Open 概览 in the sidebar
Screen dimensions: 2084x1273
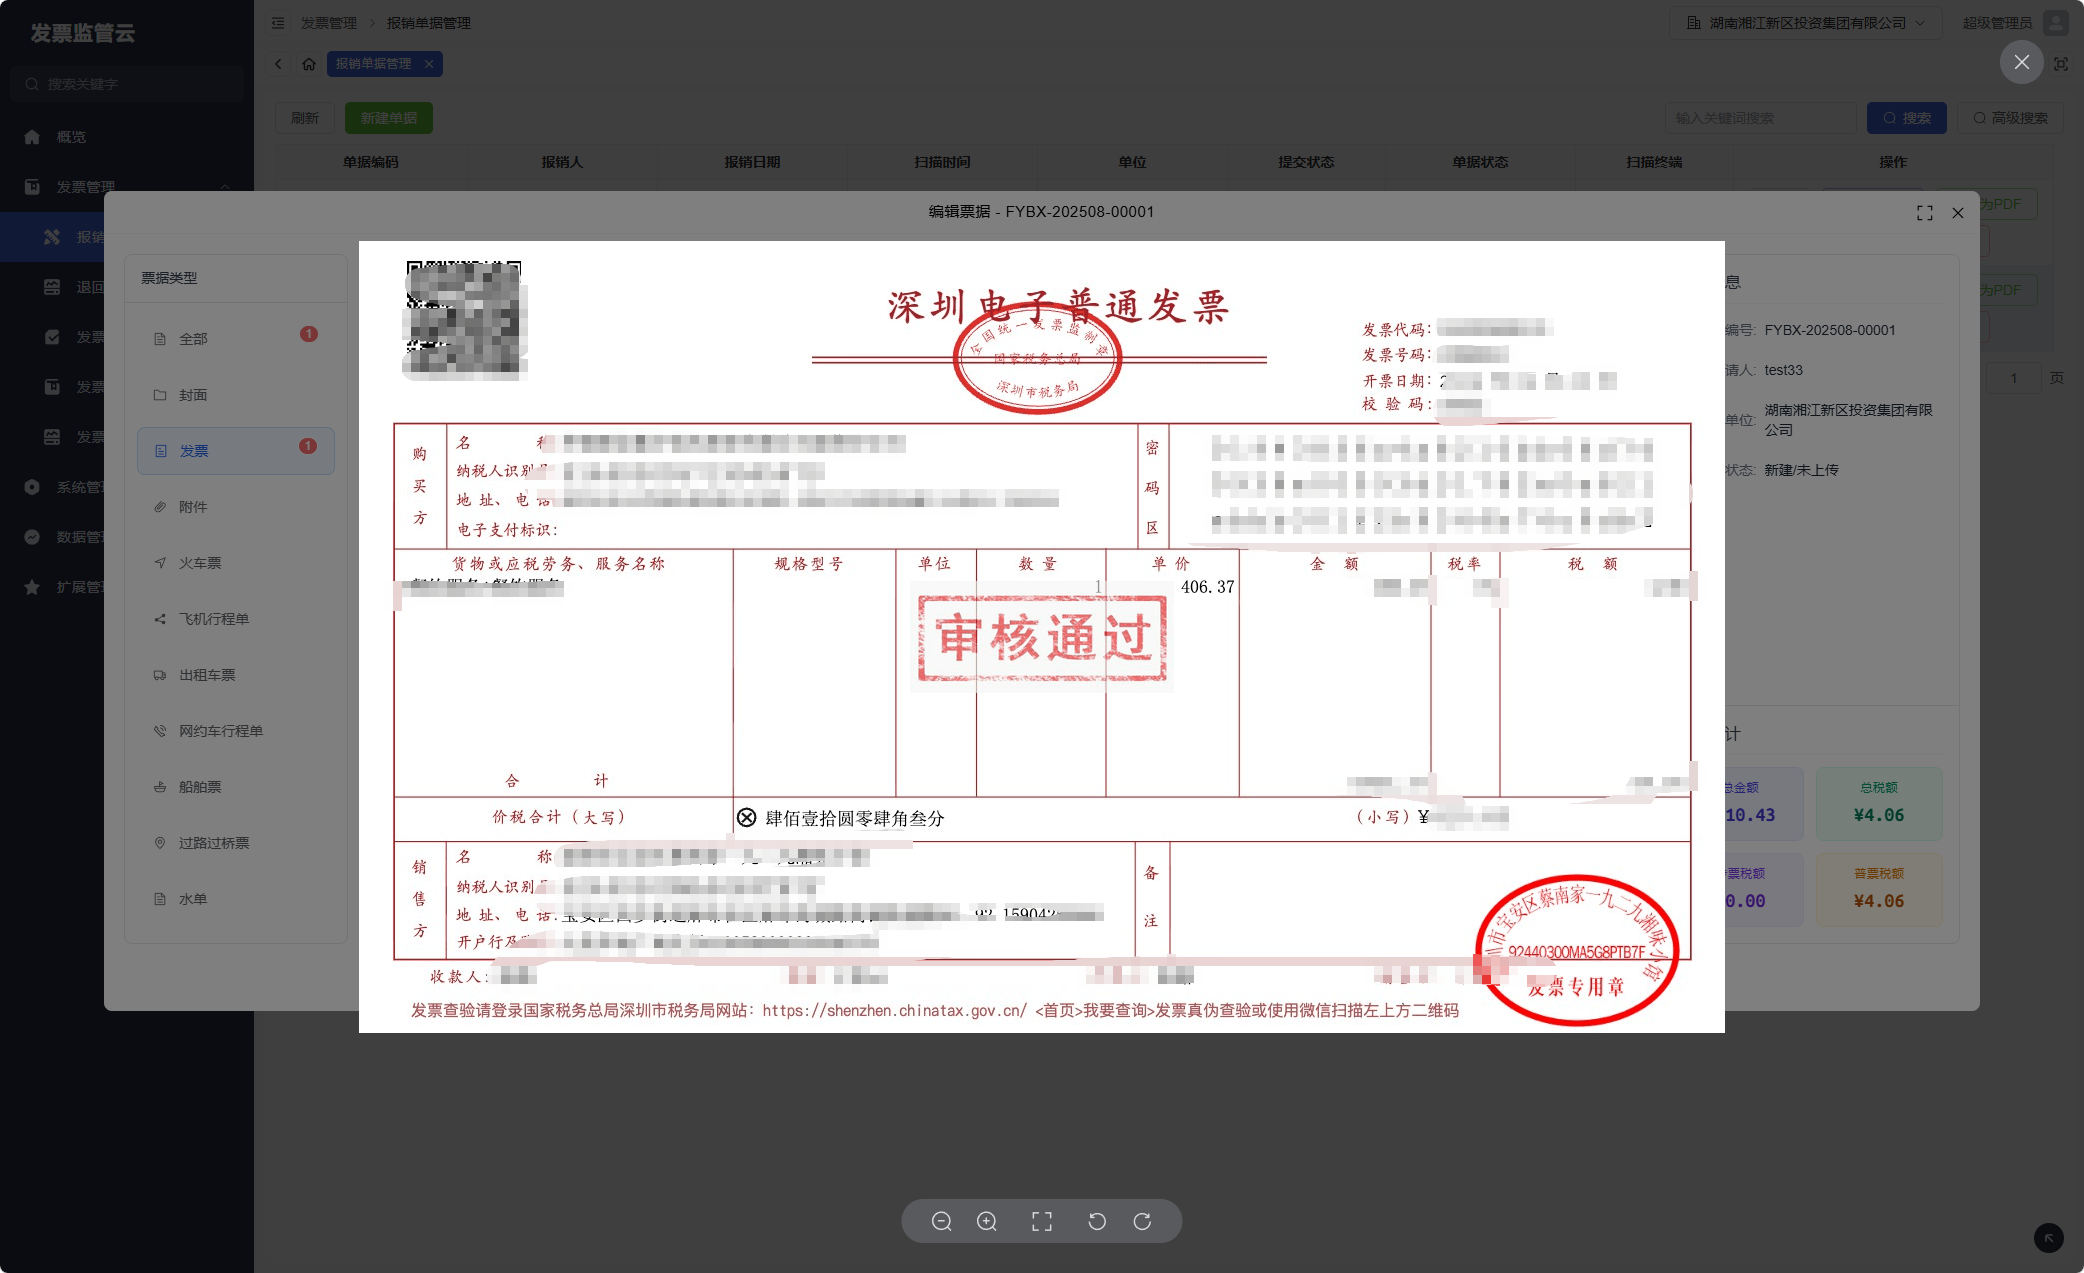(x=127, y=137)
